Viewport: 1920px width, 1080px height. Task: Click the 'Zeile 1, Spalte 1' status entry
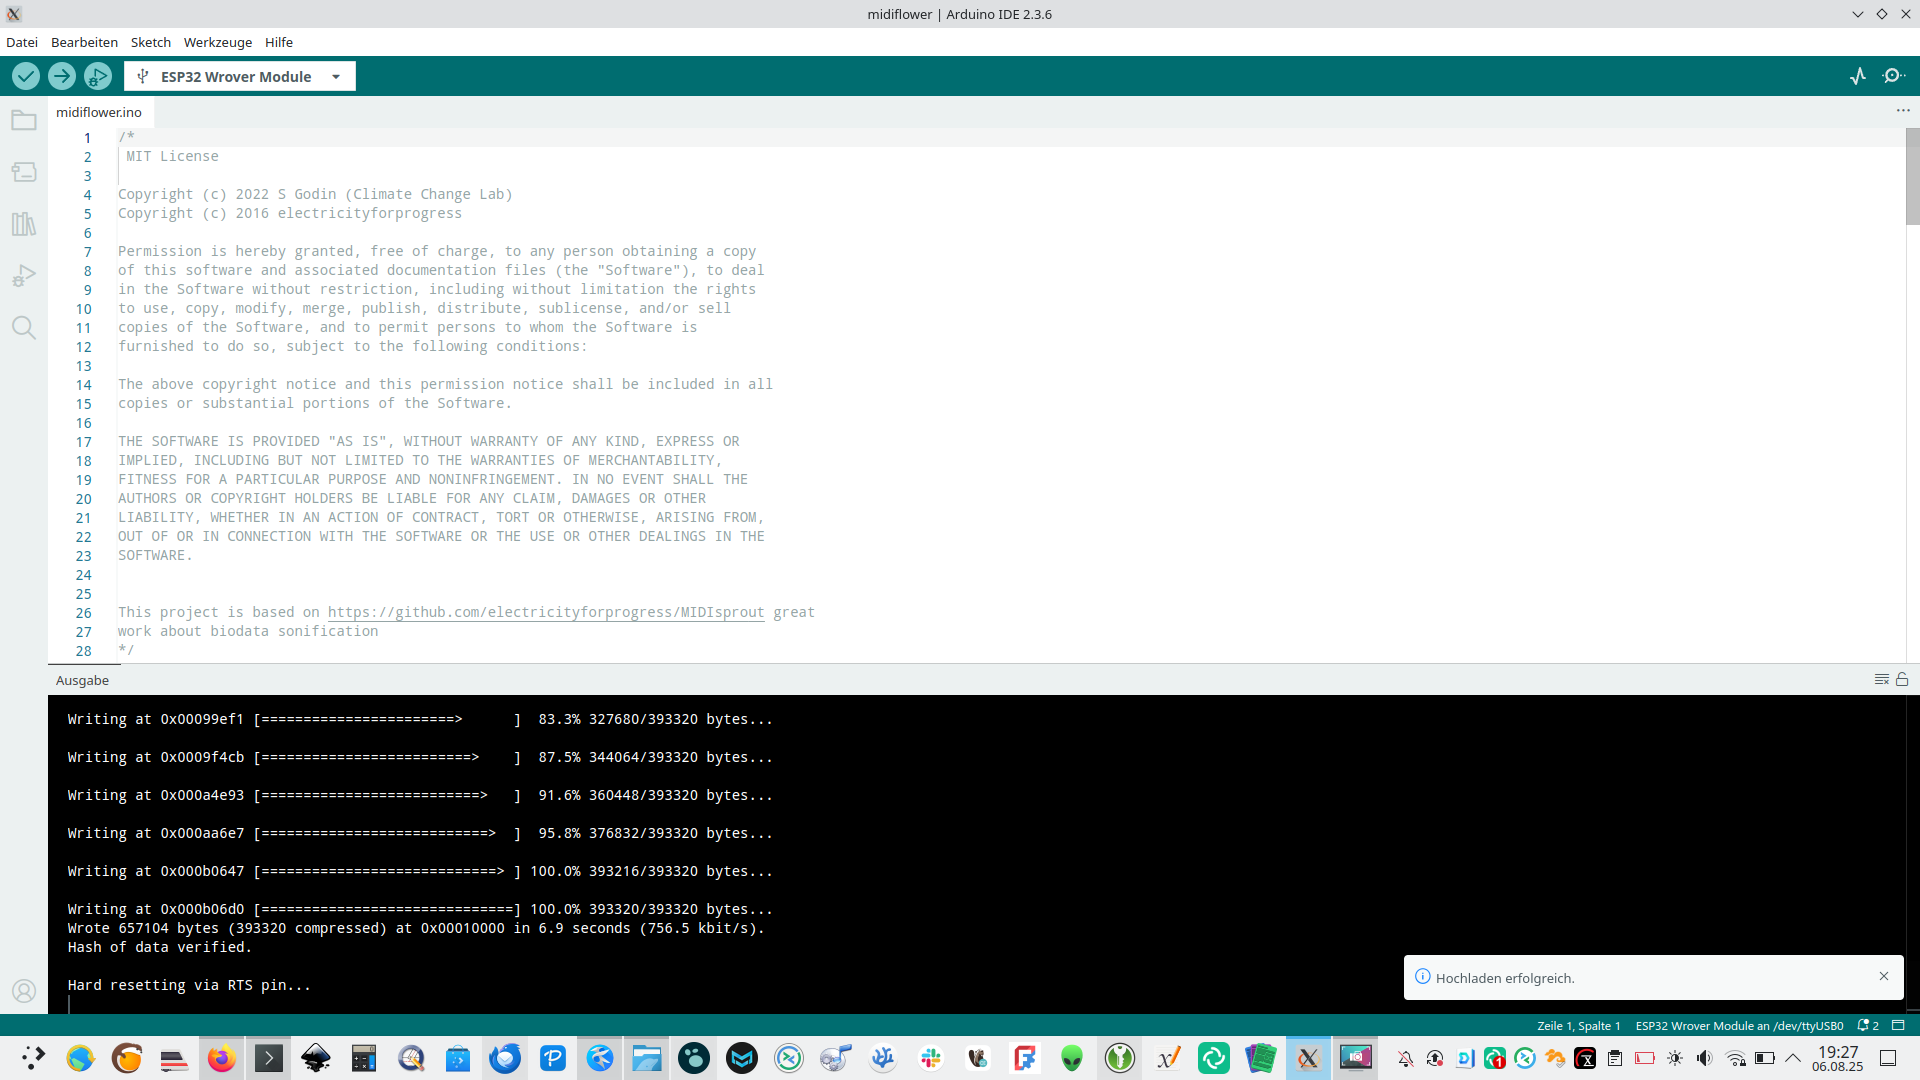pos(1578,1026)
